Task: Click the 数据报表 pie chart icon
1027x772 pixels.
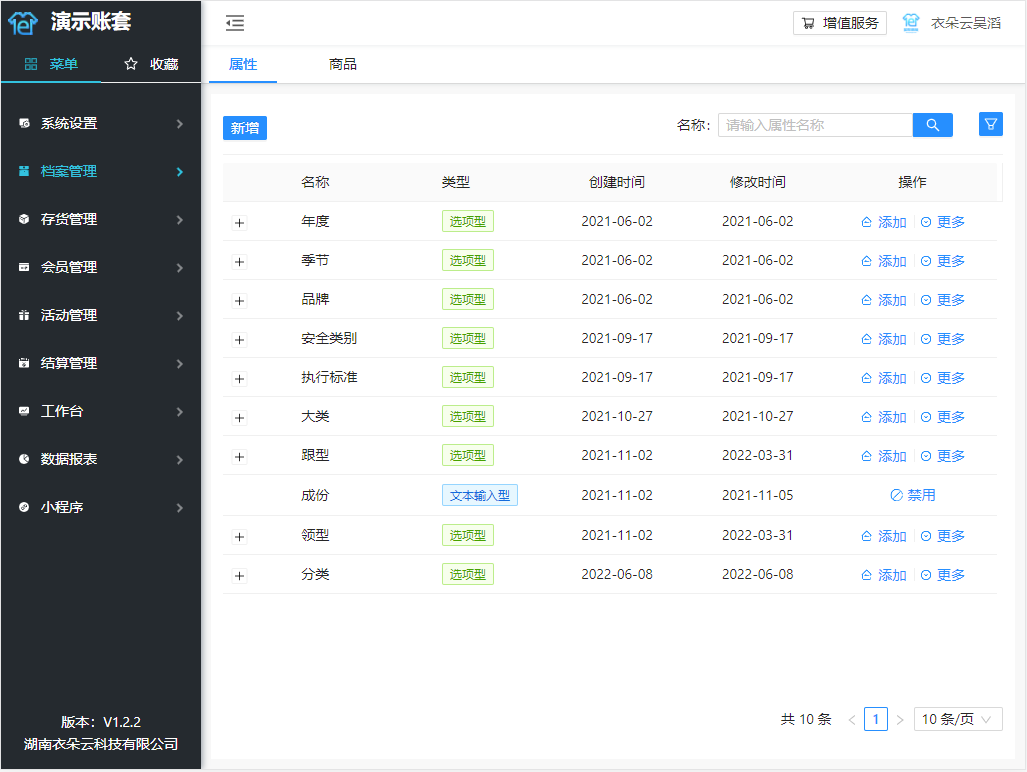Action: [24, 459]
